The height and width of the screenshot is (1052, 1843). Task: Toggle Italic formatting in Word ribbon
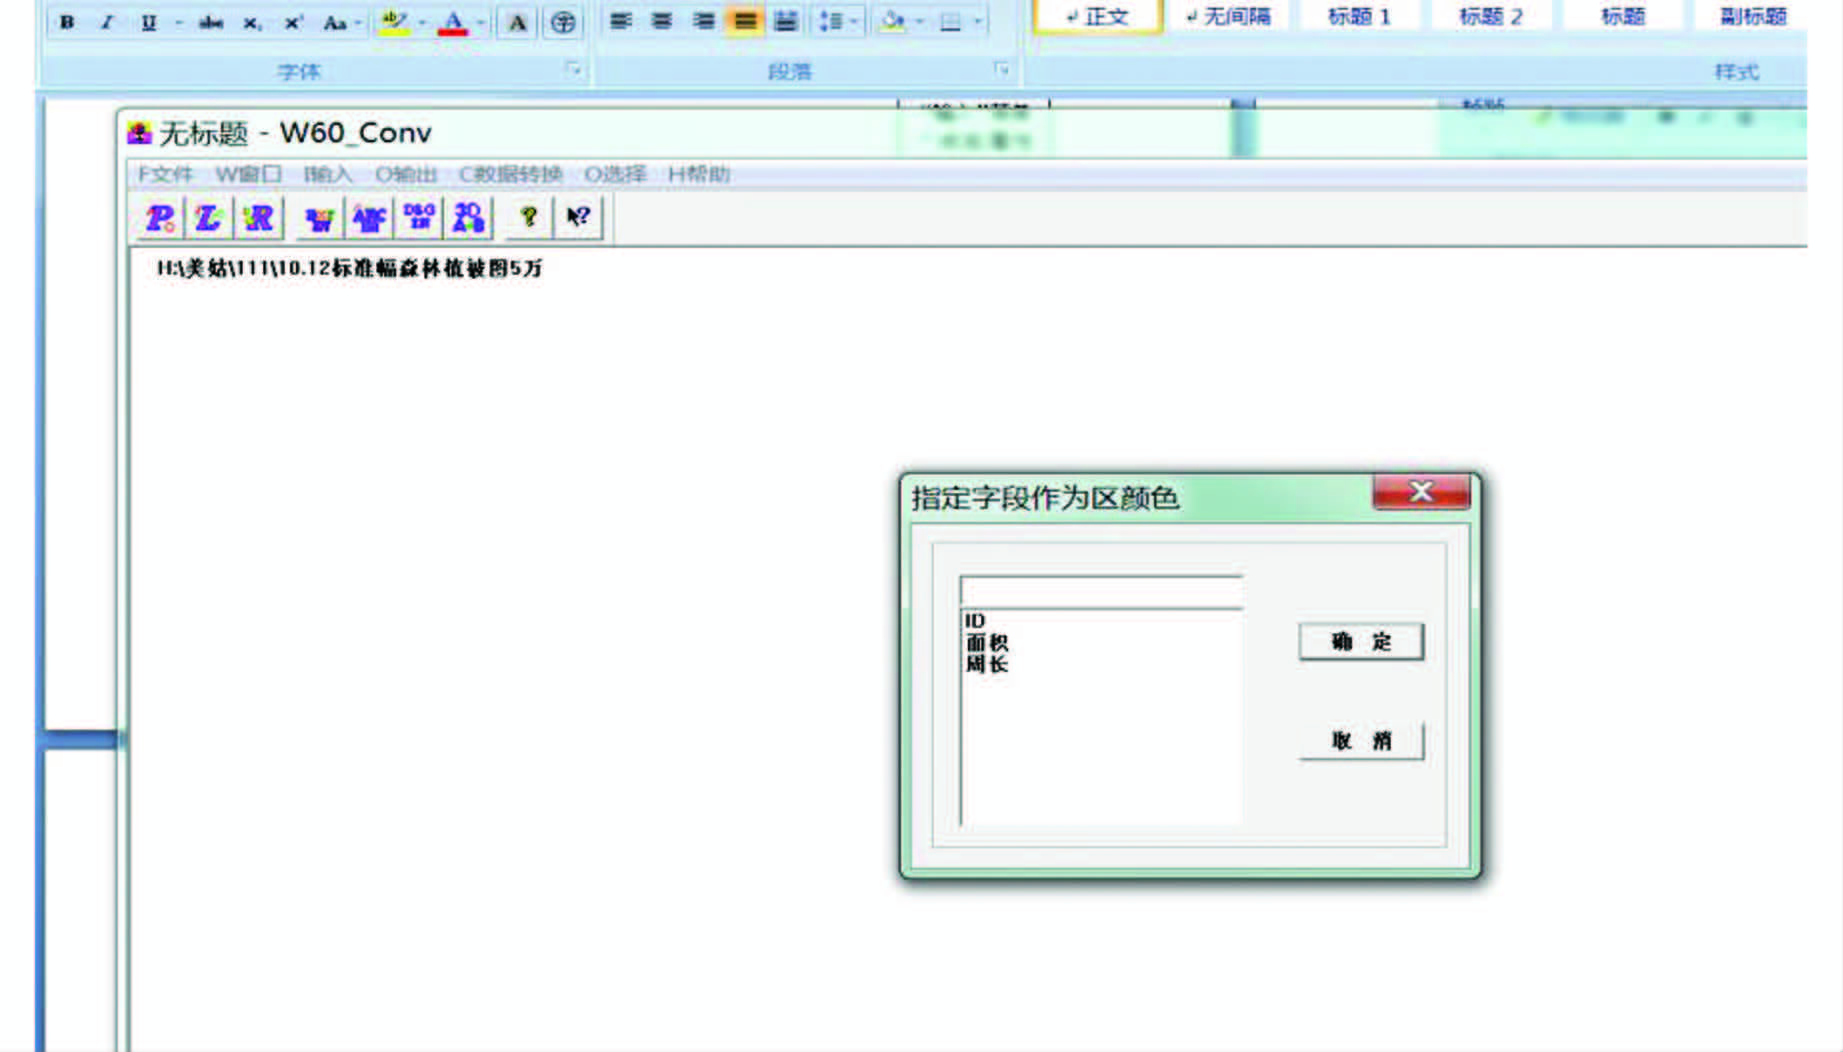click(x=107, y=22)
